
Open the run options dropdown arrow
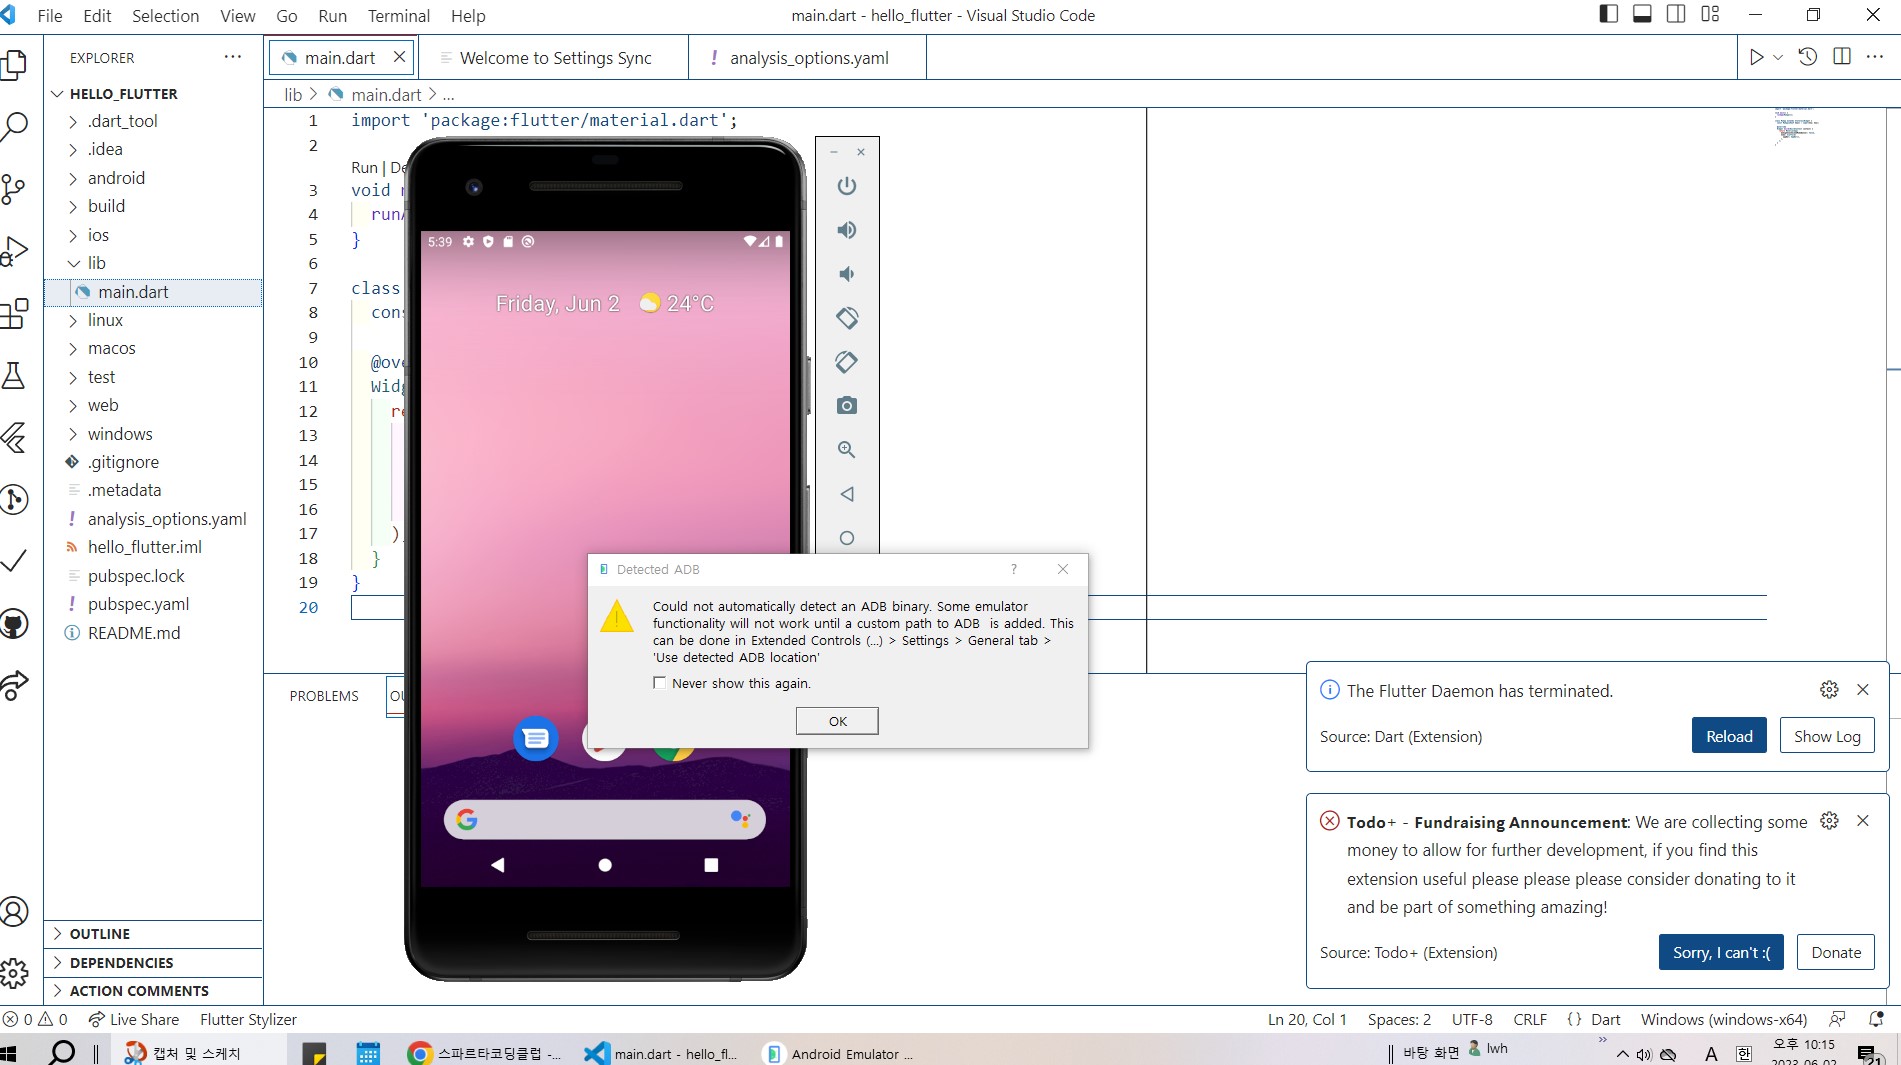click(1778, 57)
